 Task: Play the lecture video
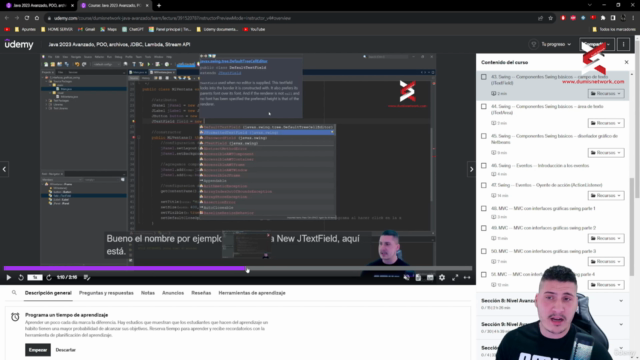pyautogui.click(x=9, y=278)
